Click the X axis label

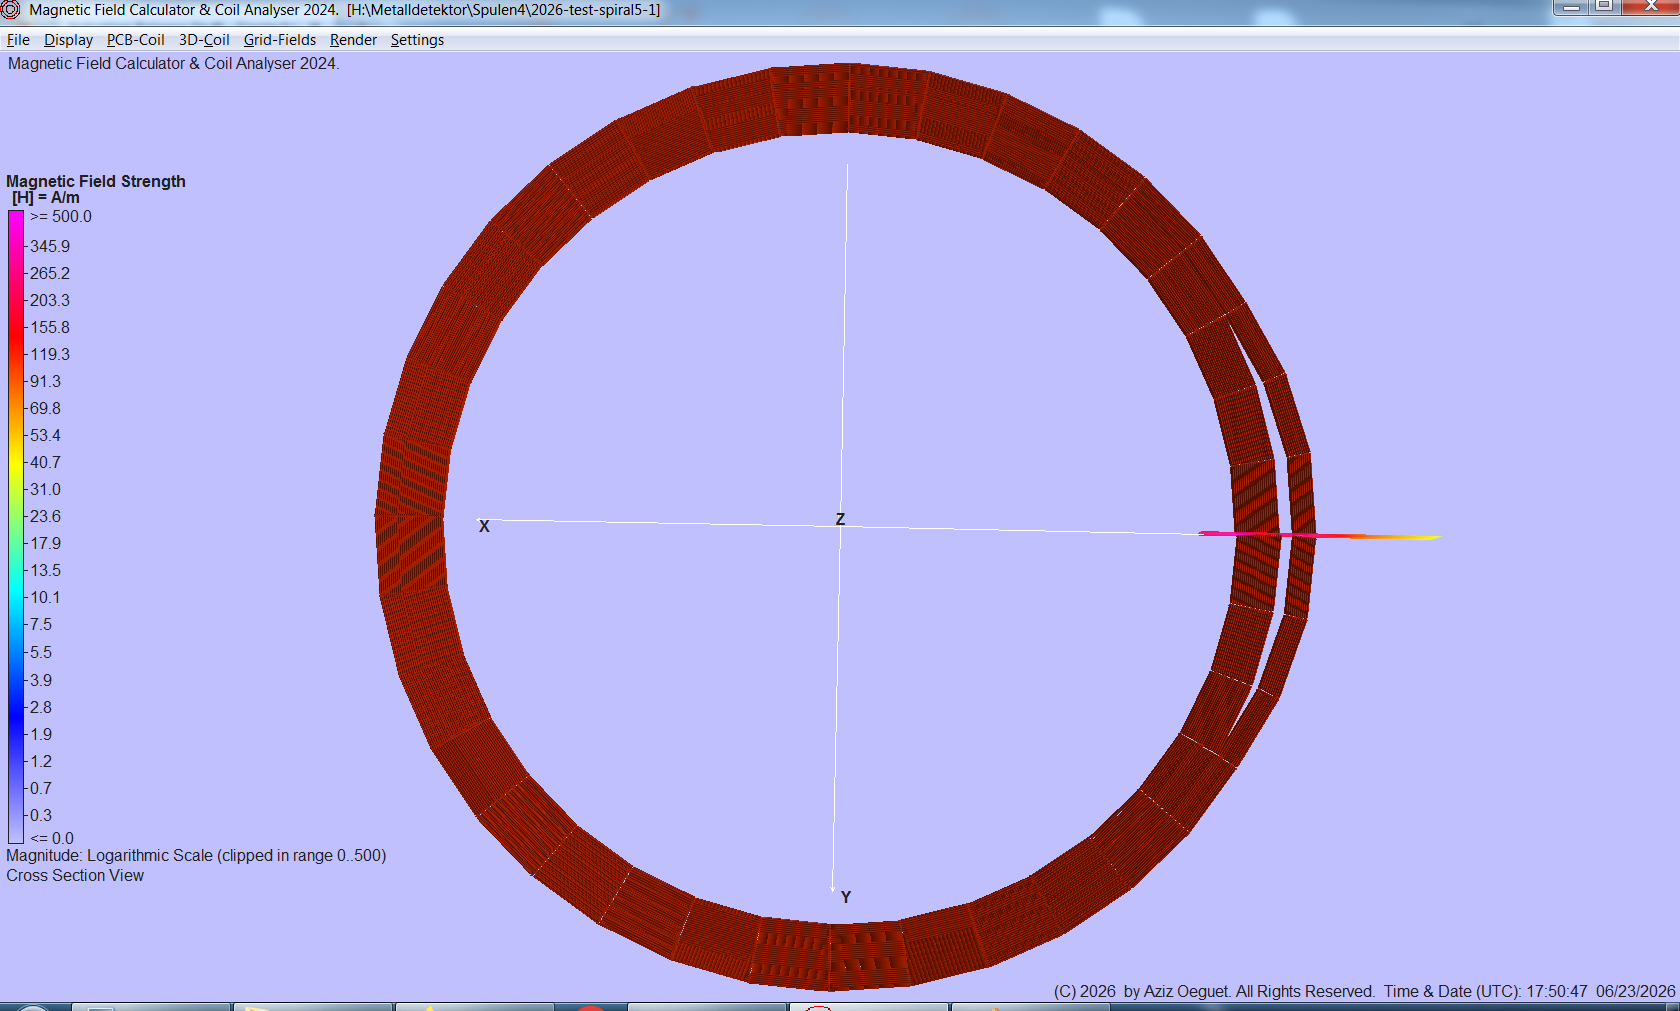[x=484, y=526]
